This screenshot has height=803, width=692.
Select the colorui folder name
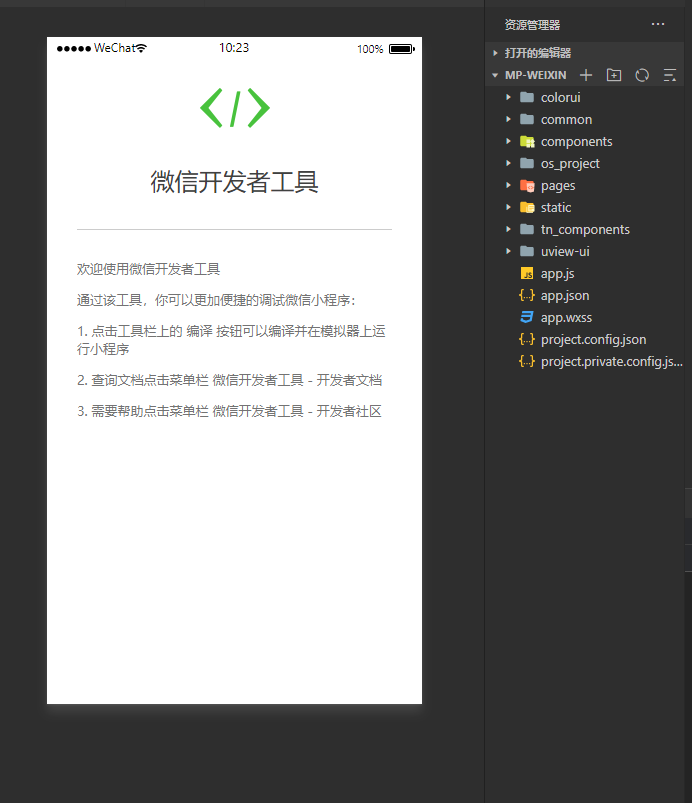[x=560, y=97]
